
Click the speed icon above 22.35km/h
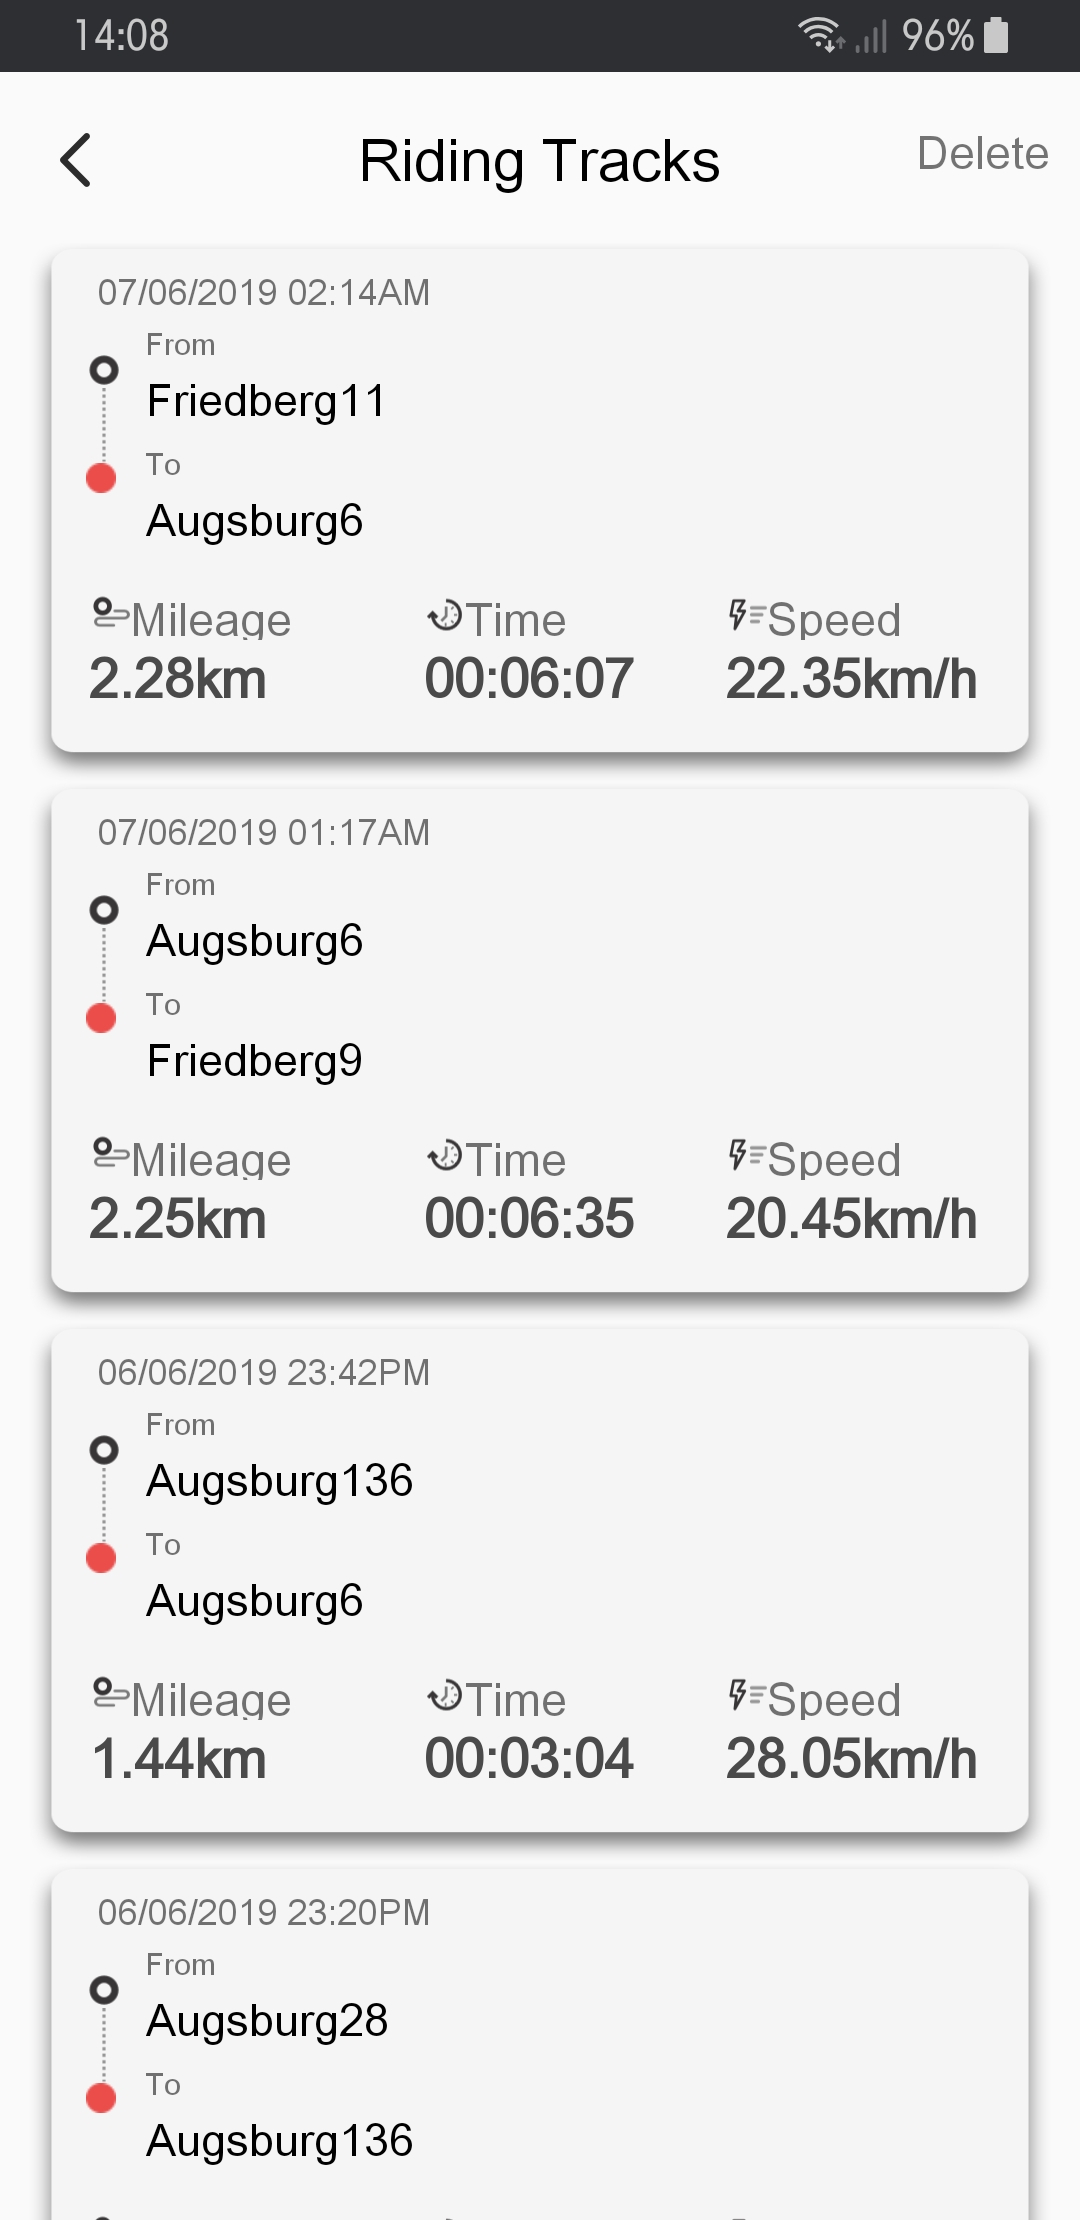[x=746, y=615]
